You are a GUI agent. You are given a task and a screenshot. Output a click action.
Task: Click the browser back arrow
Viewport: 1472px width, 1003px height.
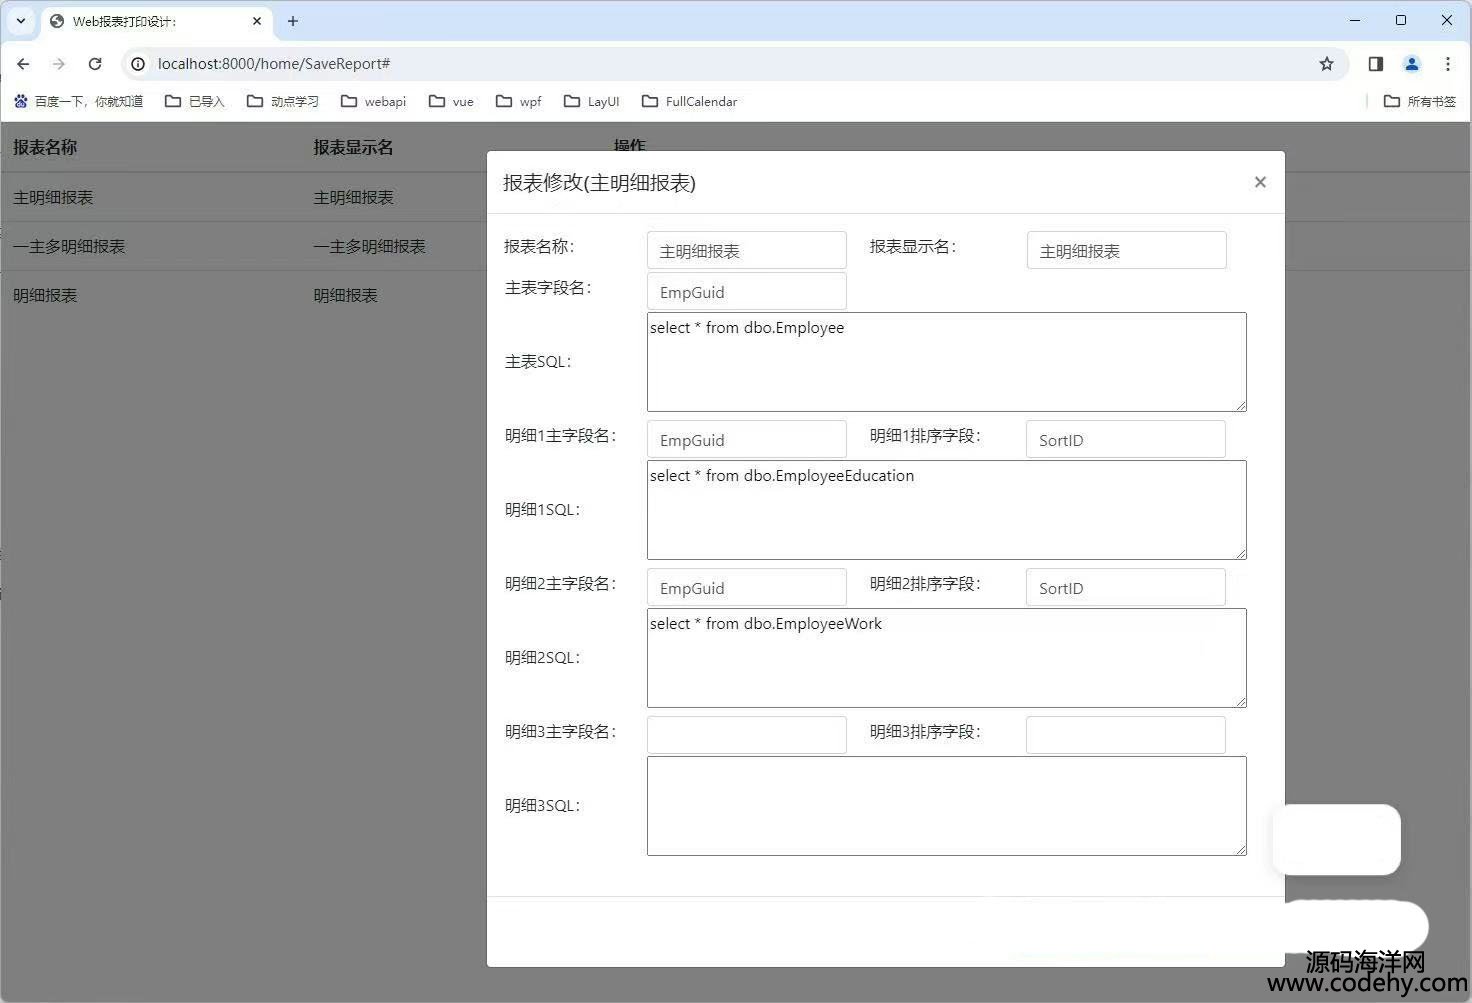tap(23, 64)
